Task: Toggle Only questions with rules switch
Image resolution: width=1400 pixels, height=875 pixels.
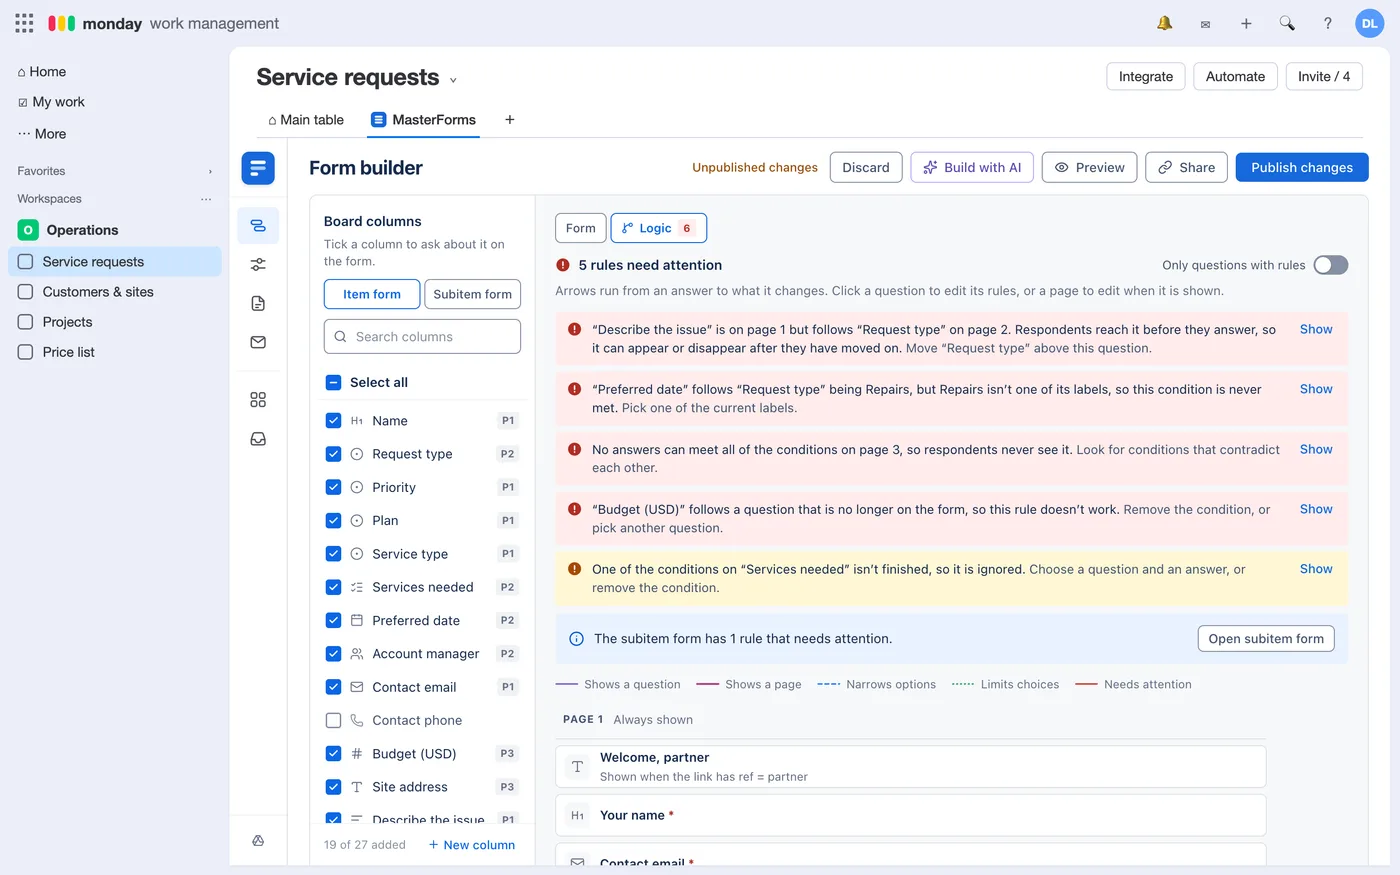Action: (x=1331, y=265)
